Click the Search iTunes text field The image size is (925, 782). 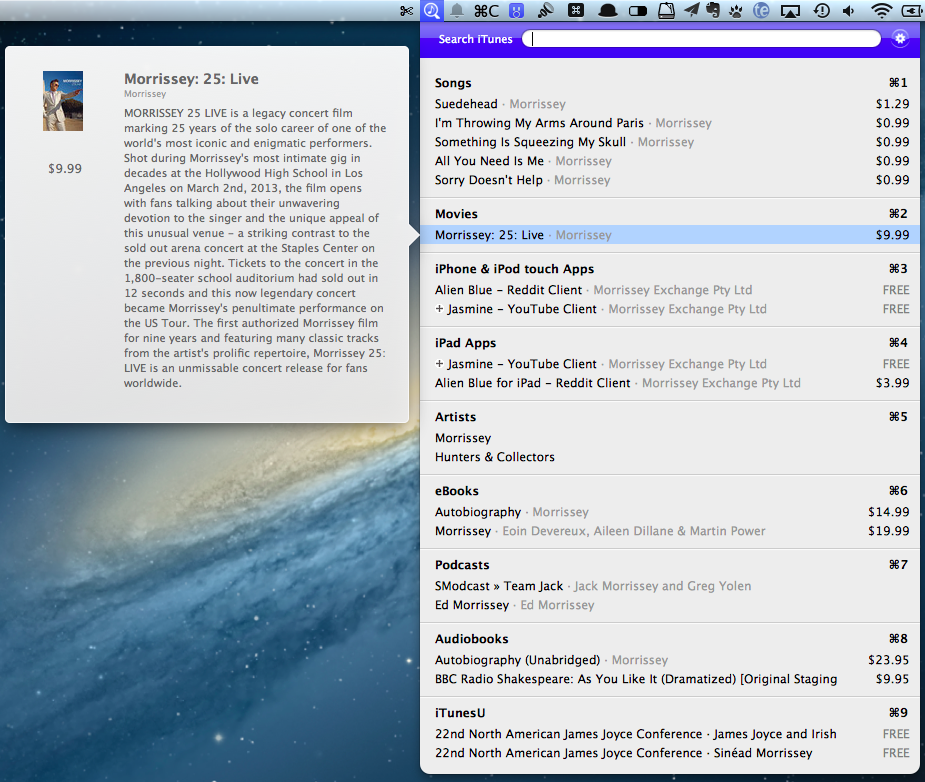(701, 39)
